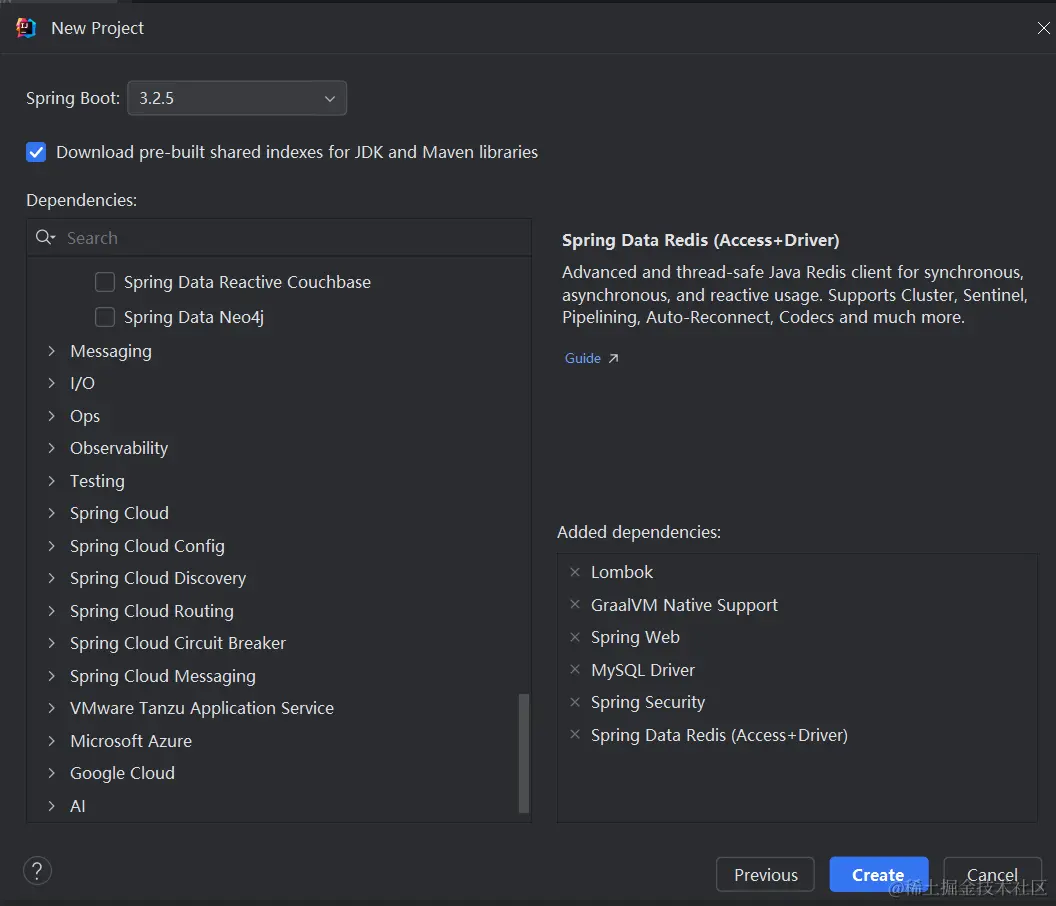Open the help question mark icon

pyautogui.click(x=37, y=870)
